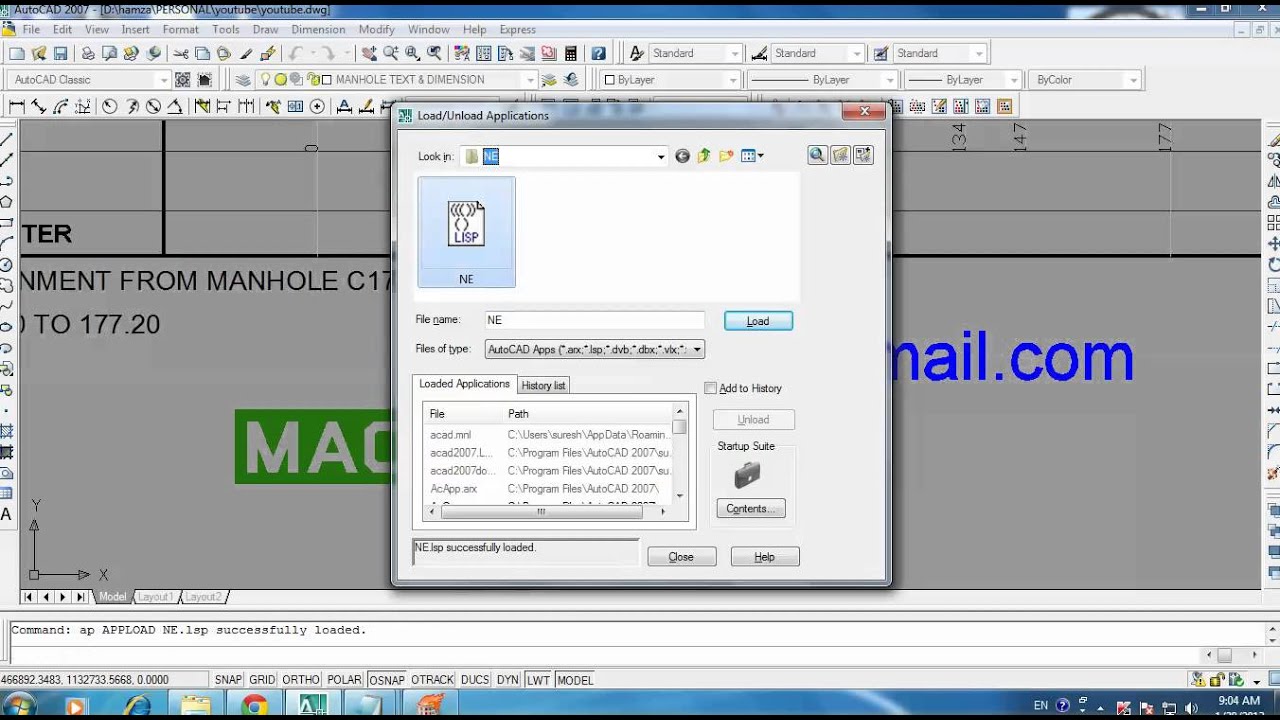Open Startup Suite Contents button
1280x720 pixels.
(x=750, y=509)
